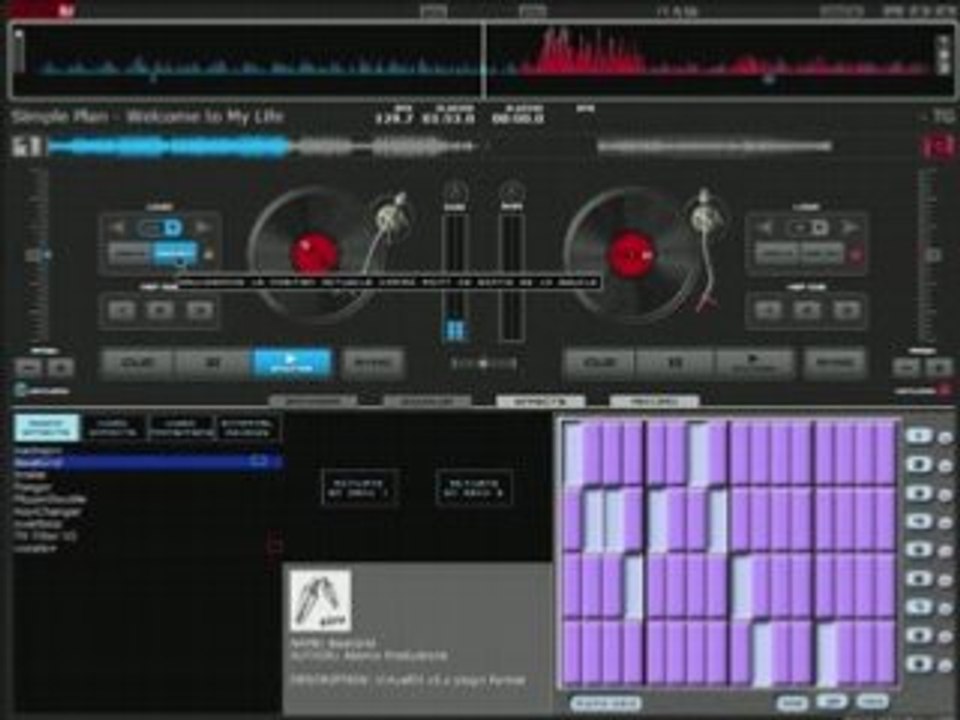This screenshot has height=720, width=960.
Task: Sync the left deck tempo
Action: [x=374, y=363]
